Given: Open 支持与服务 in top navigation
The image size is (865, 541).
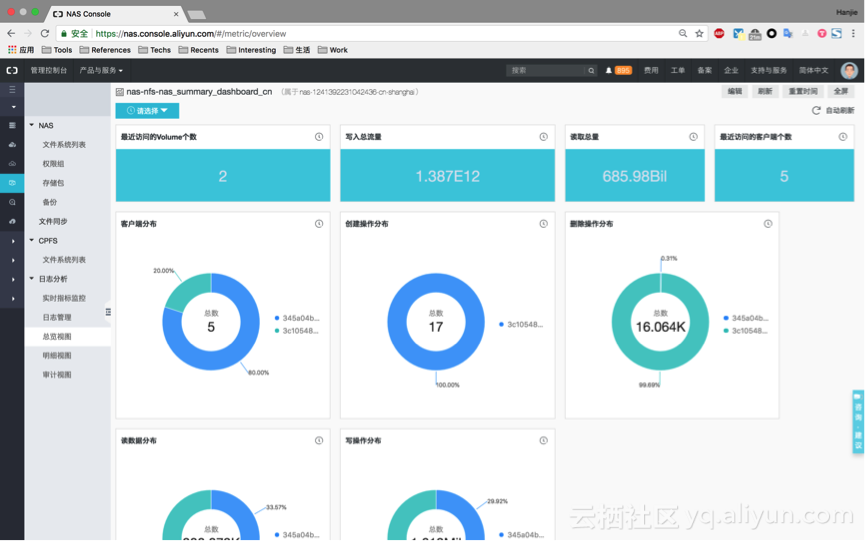Looking at the screenshot, I should tap(768, 71).
